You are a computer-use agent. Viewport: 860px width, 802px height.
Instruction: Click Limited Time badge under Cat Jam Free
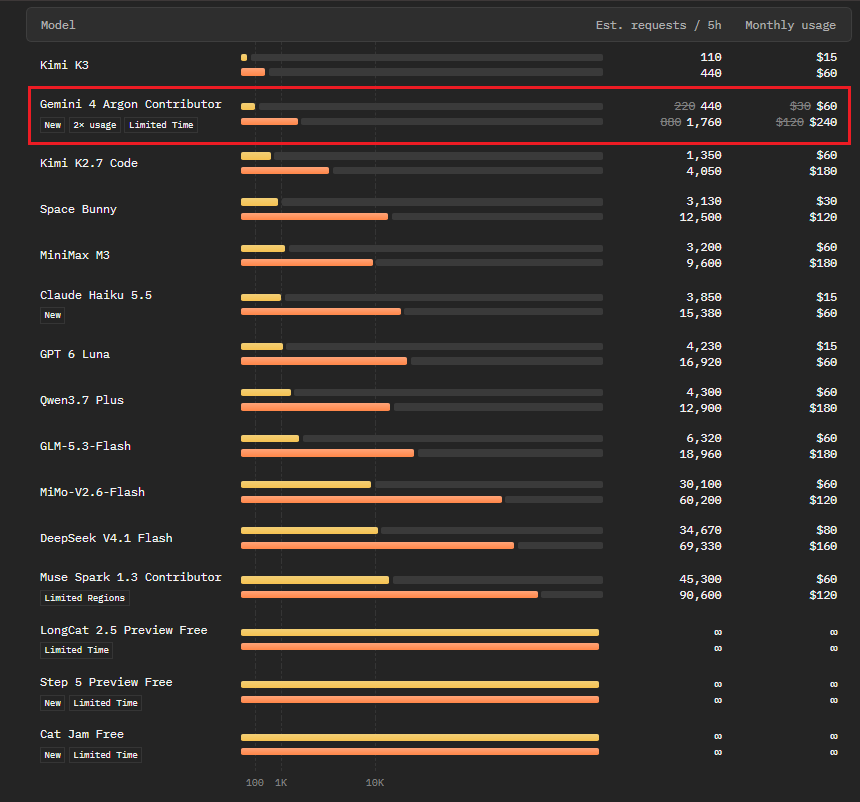pyautogui.click(x=105, y=755)
